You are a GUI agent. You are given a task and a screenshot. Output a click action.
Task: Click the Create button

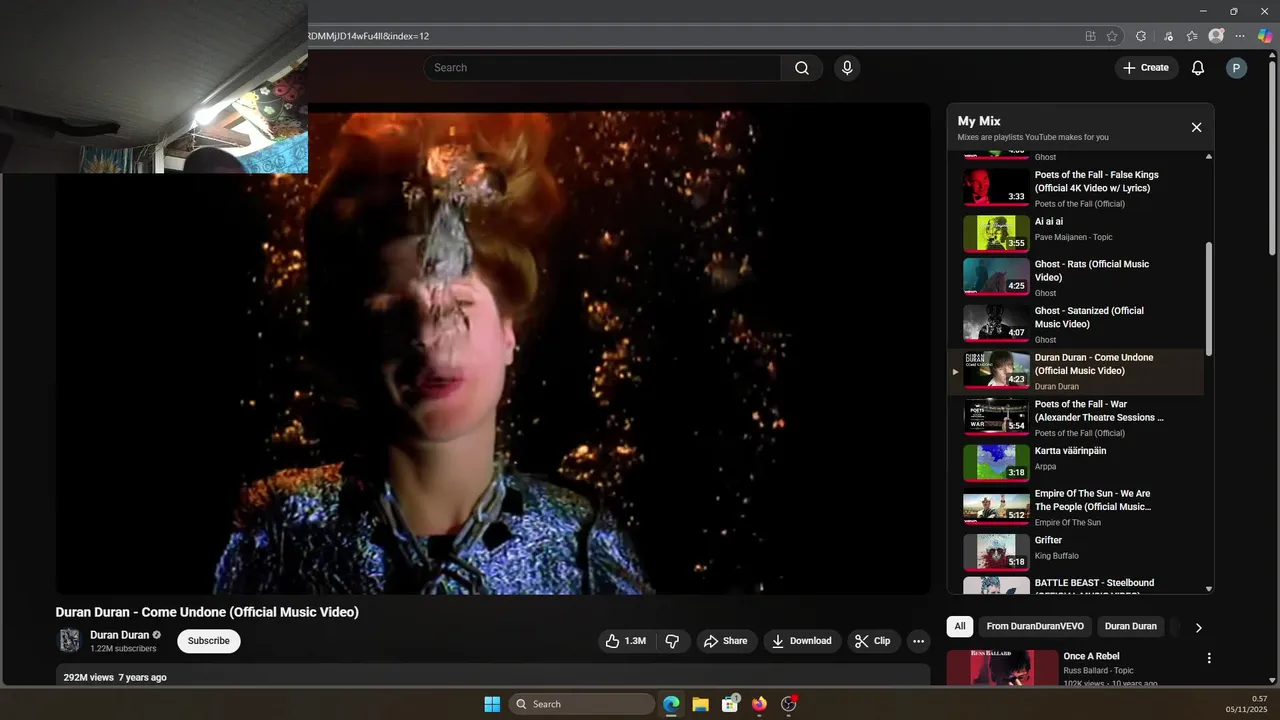point(1146,68)
